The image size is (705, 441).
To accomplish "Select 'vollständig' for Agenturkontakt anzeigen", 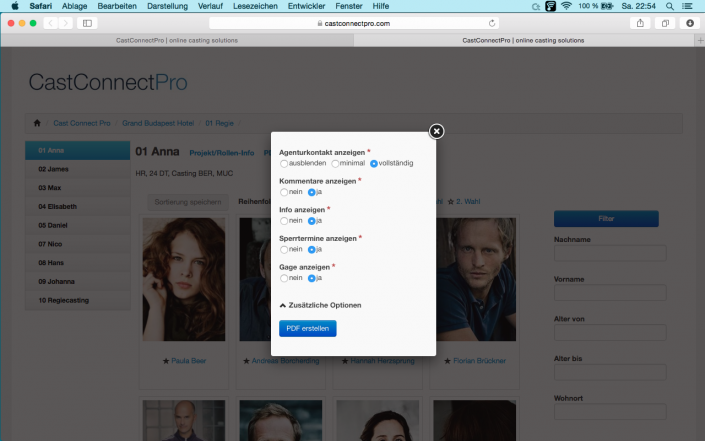I will (x=374, y=164).
